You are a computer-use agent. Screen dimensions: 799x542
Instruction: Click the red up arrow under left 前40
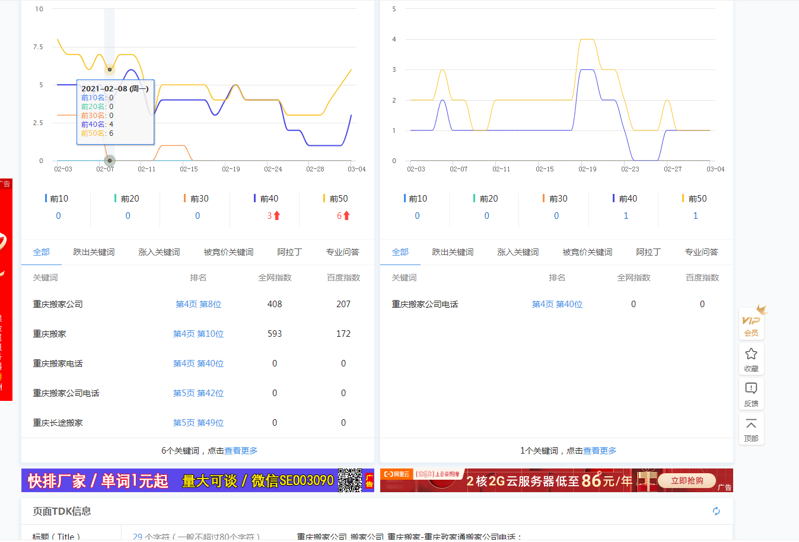pos(277,216)
